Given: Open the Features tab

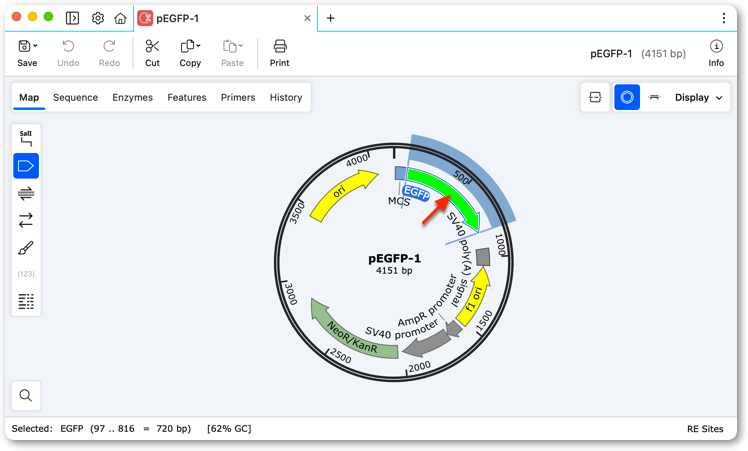Looking at the screenshot, I should pos(187,97).
